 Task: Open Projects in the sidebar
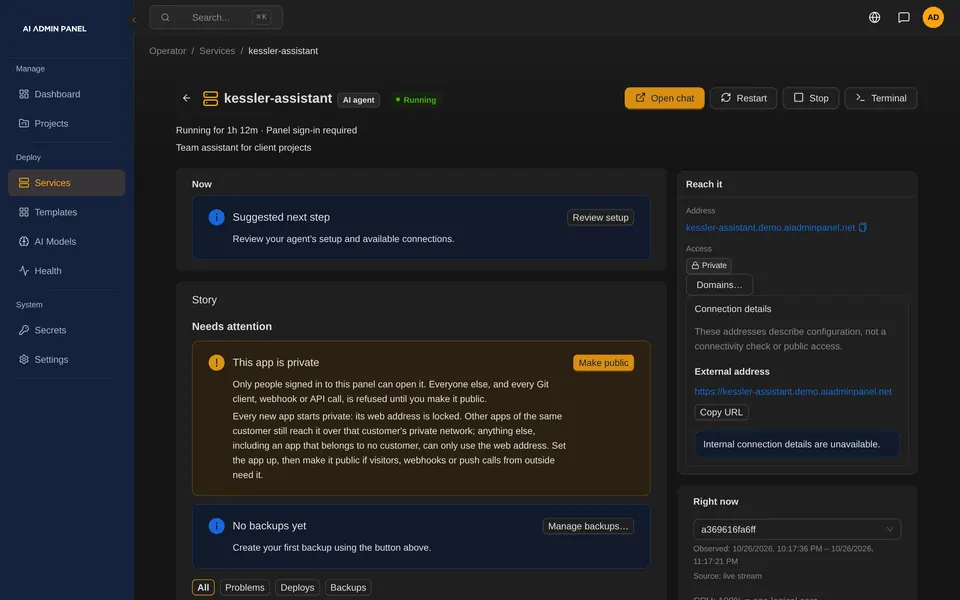66,124
